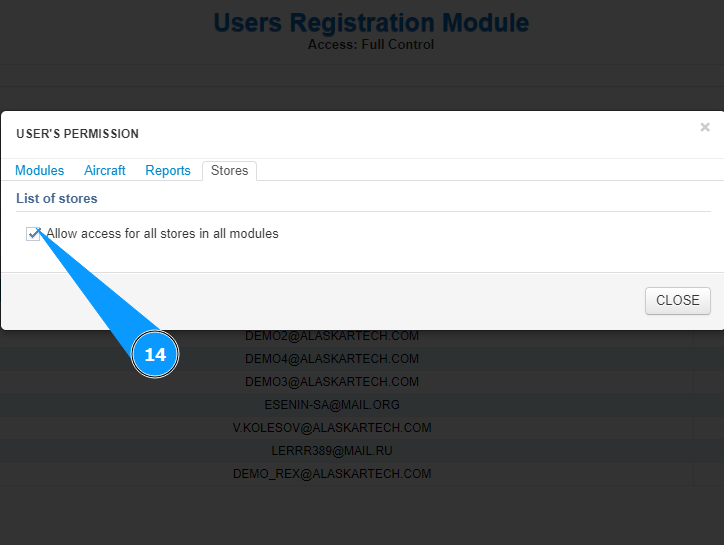Click the Stores tab
This screenshot has height=545, width=724.
229,171
